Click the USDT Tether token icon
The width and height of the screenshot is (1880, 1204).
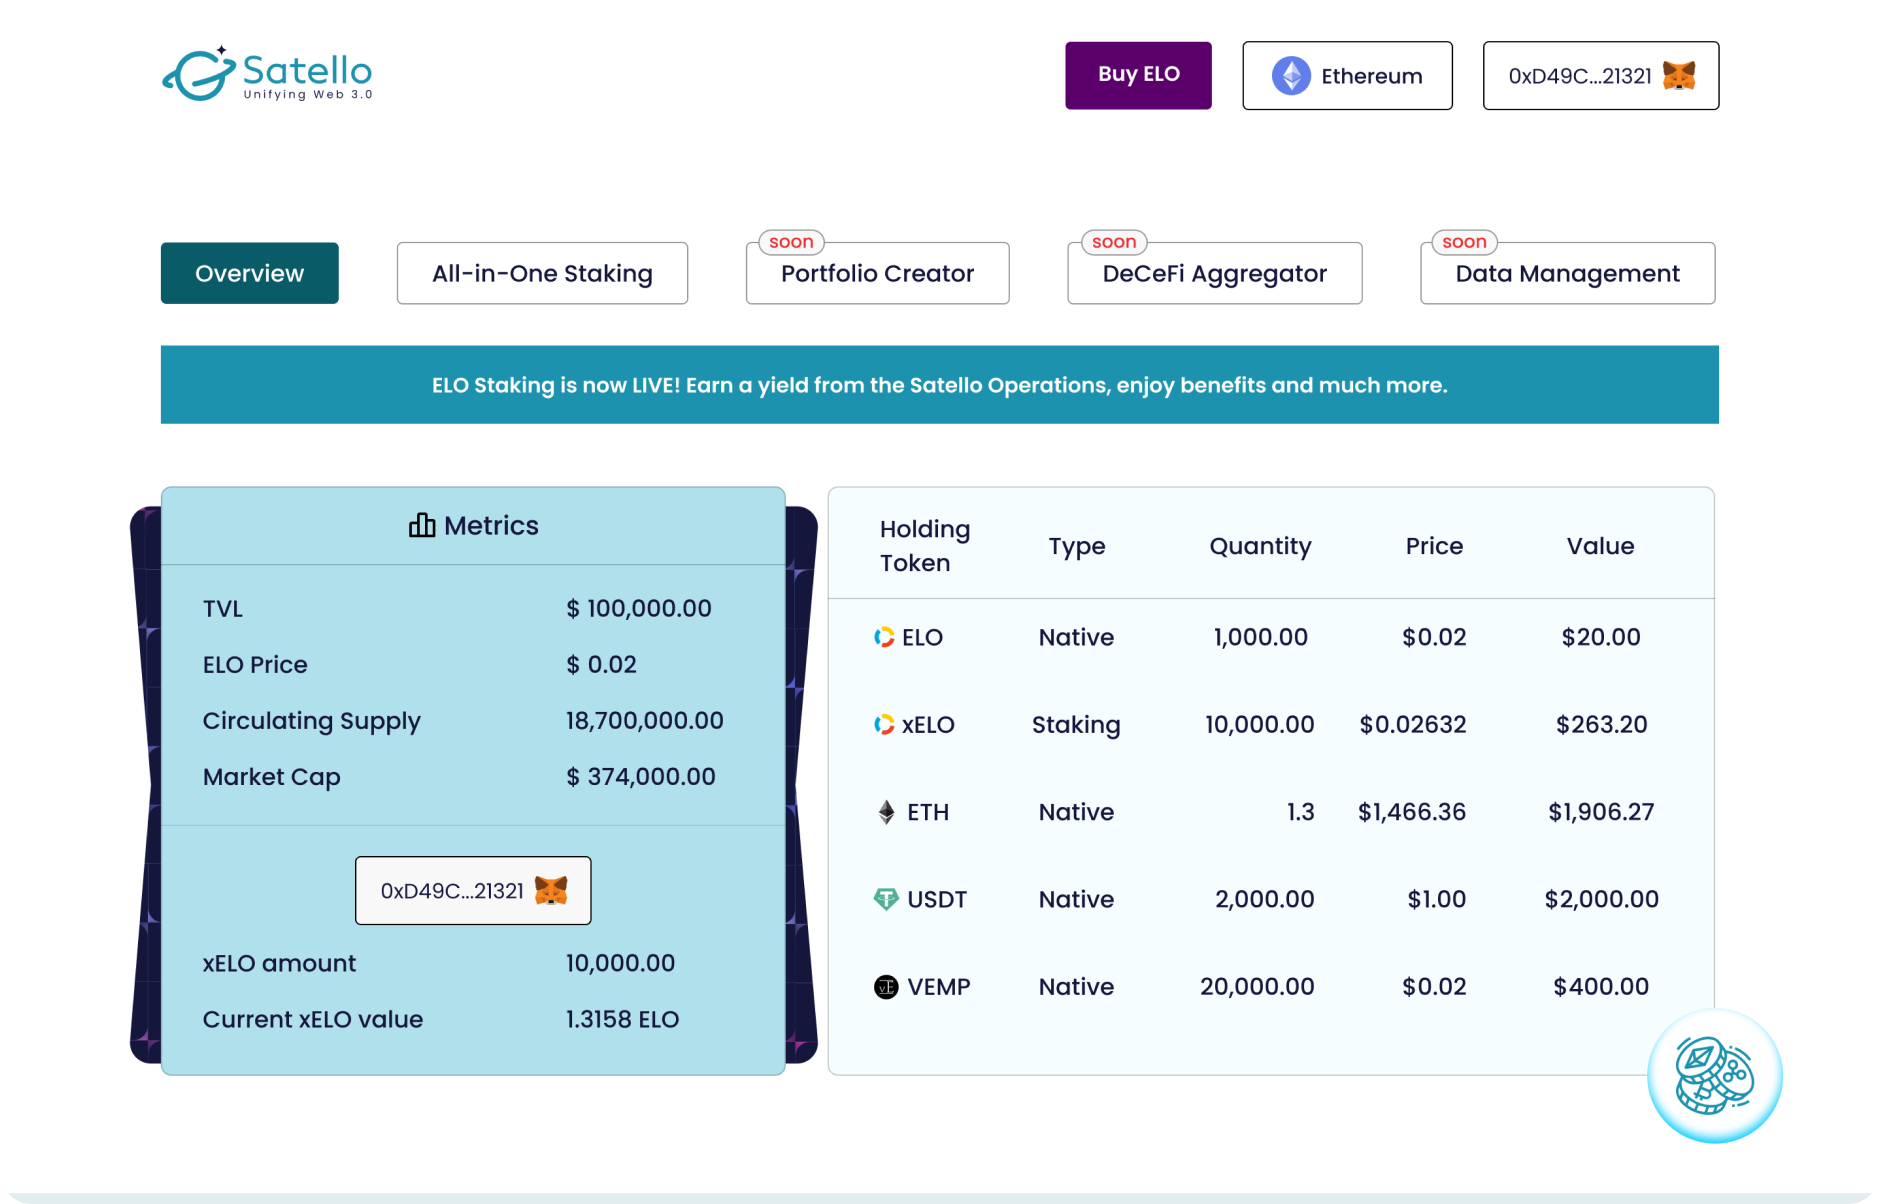(x=886, y=899)
